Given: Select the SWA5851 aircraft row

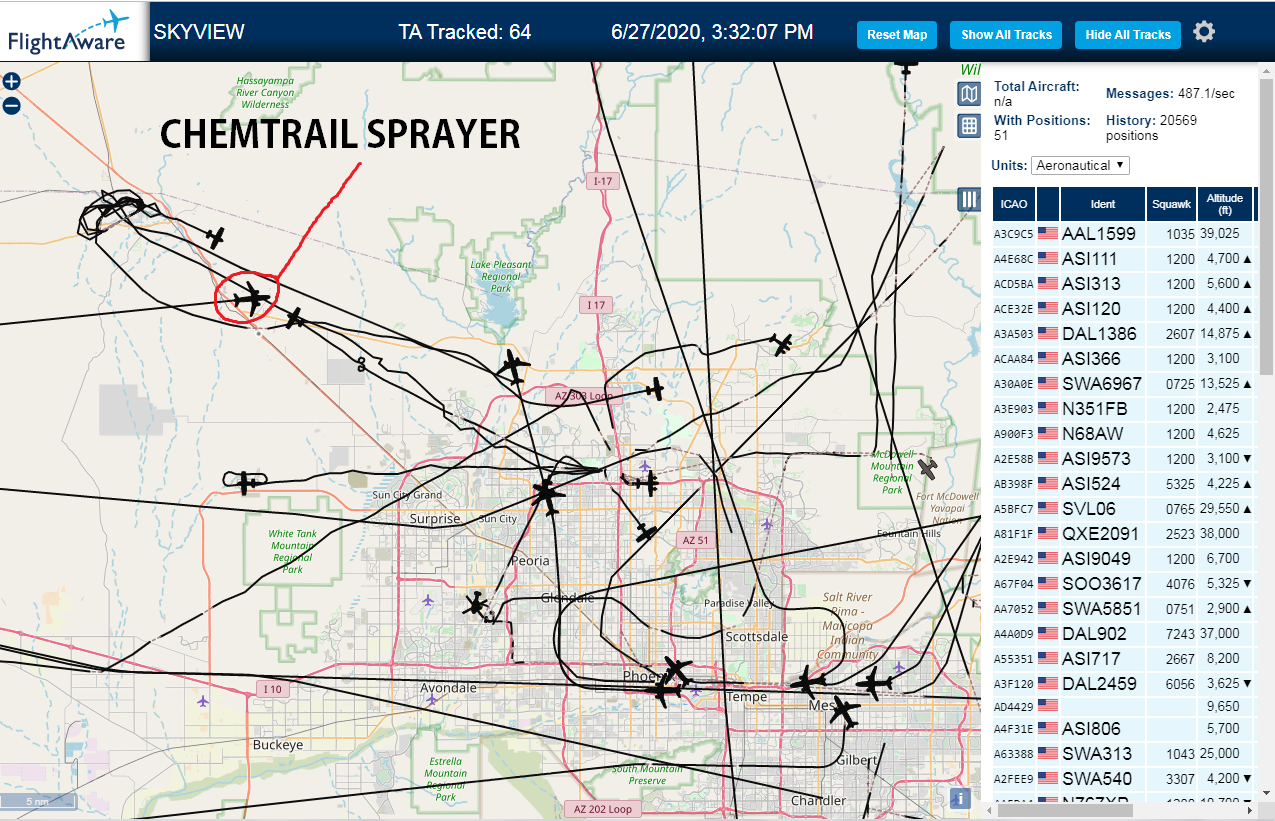Looking at the screenshot, I should point(1123,608).
